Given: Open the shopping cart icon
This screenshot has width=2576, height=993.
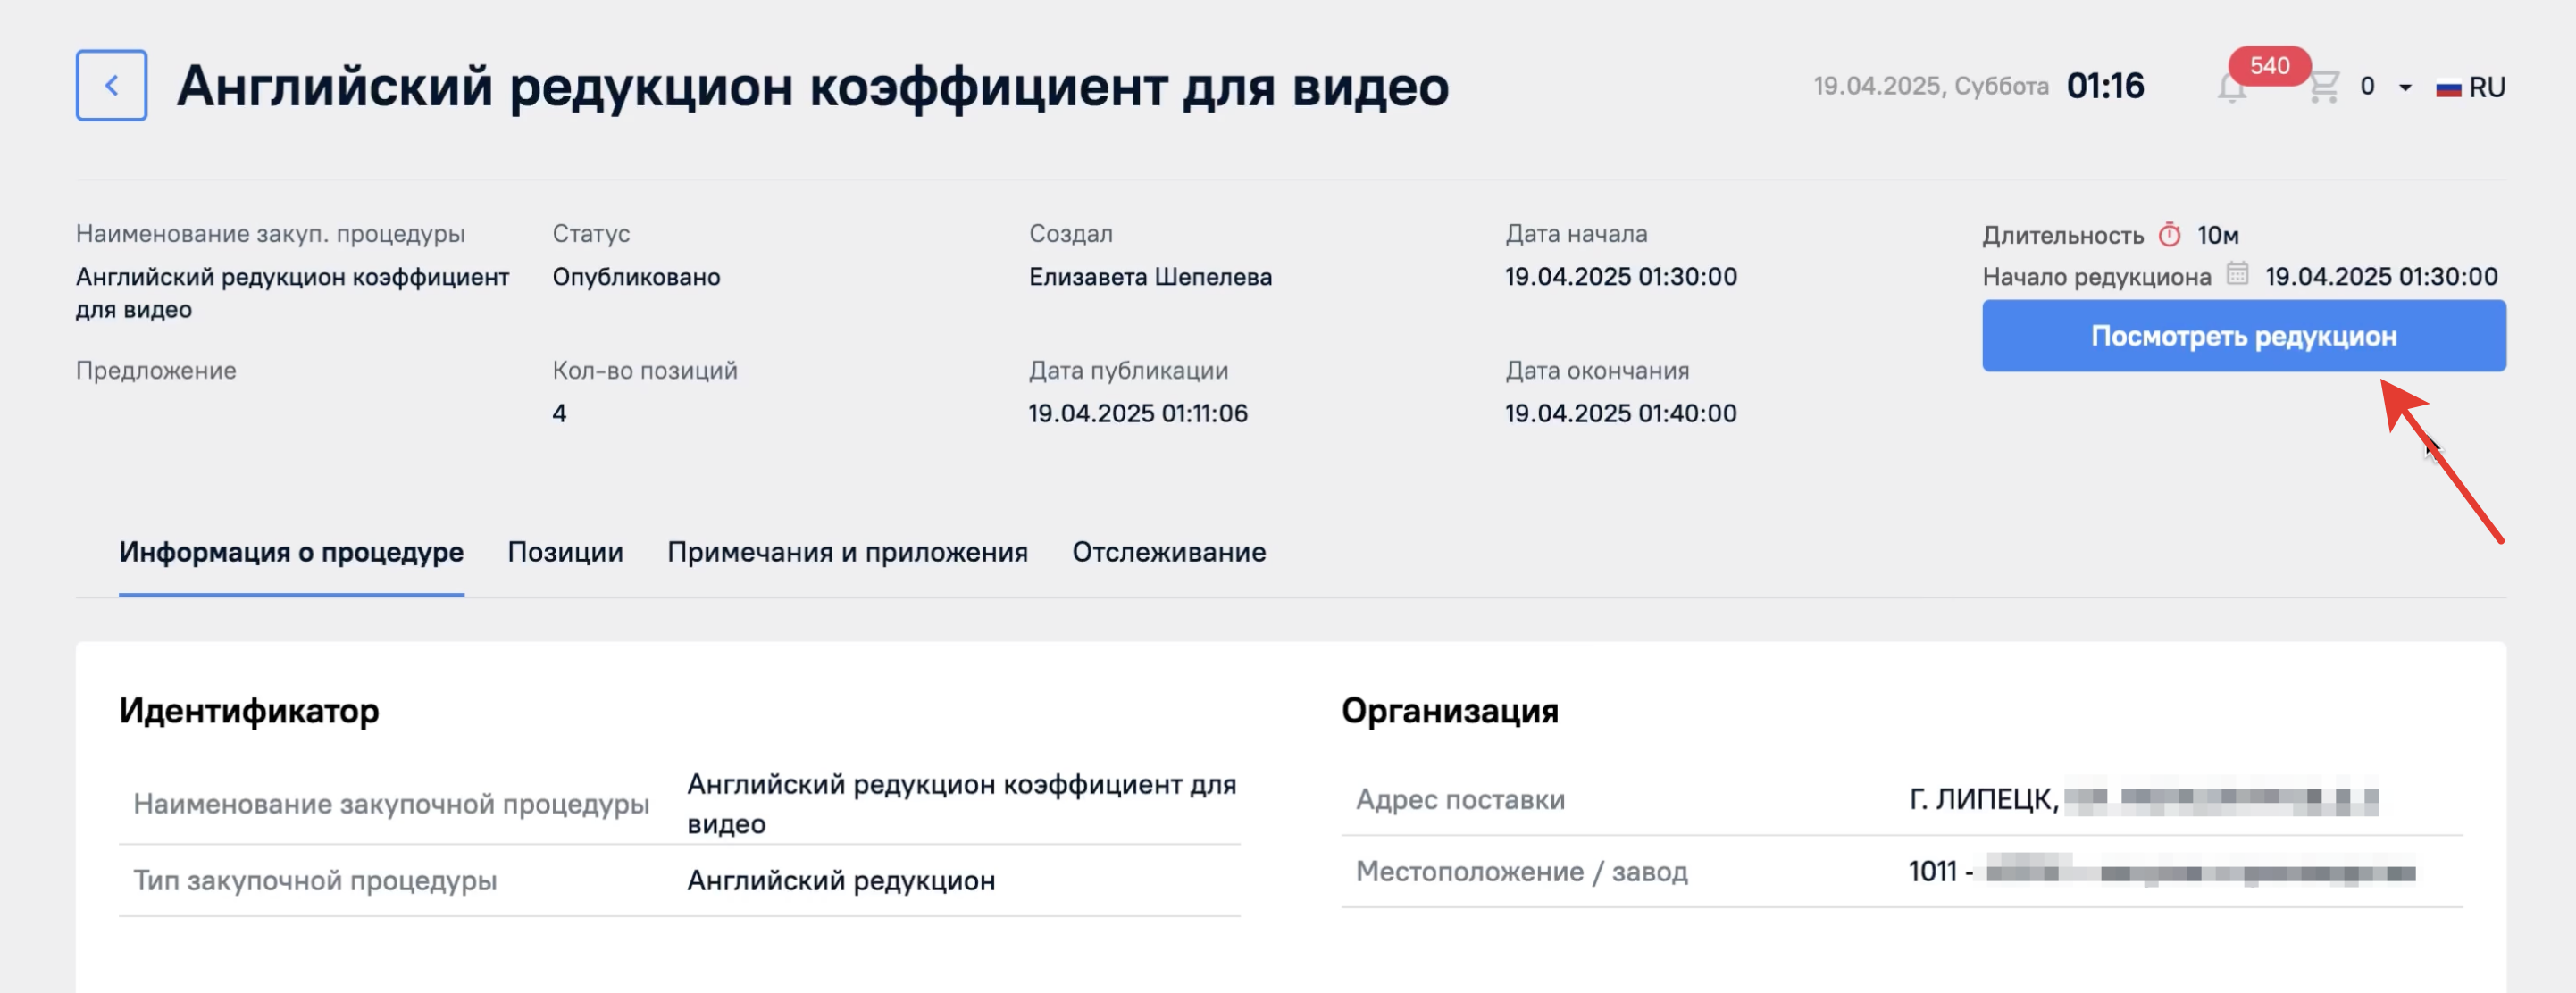Looking at the screenshot, I should coord(2324,87).
